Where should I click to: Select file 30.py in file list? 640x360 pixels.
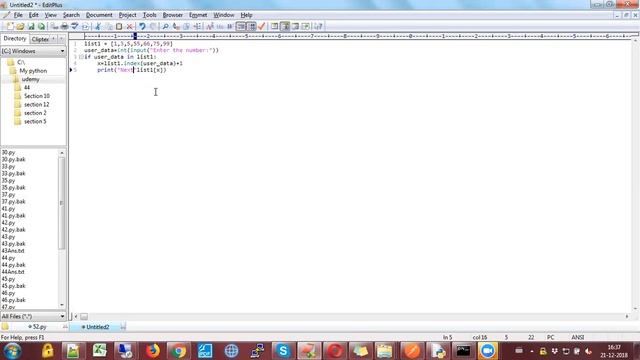pos(8,152)
